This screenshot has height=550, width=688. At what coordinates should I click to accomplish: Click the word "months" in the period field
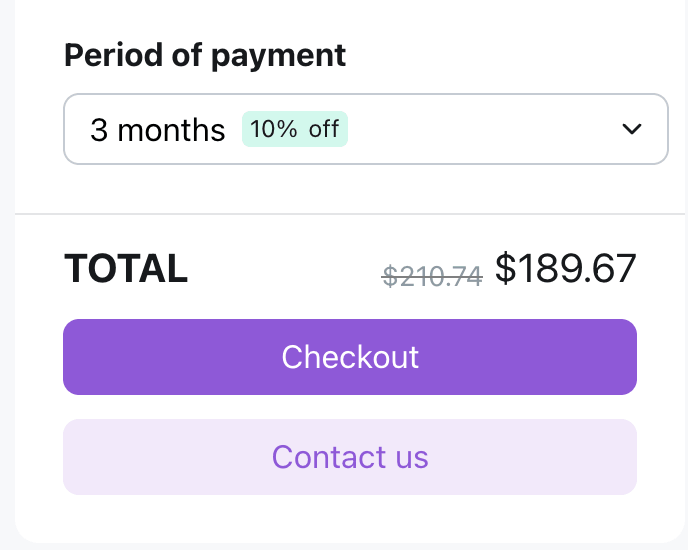click(171, 130)
